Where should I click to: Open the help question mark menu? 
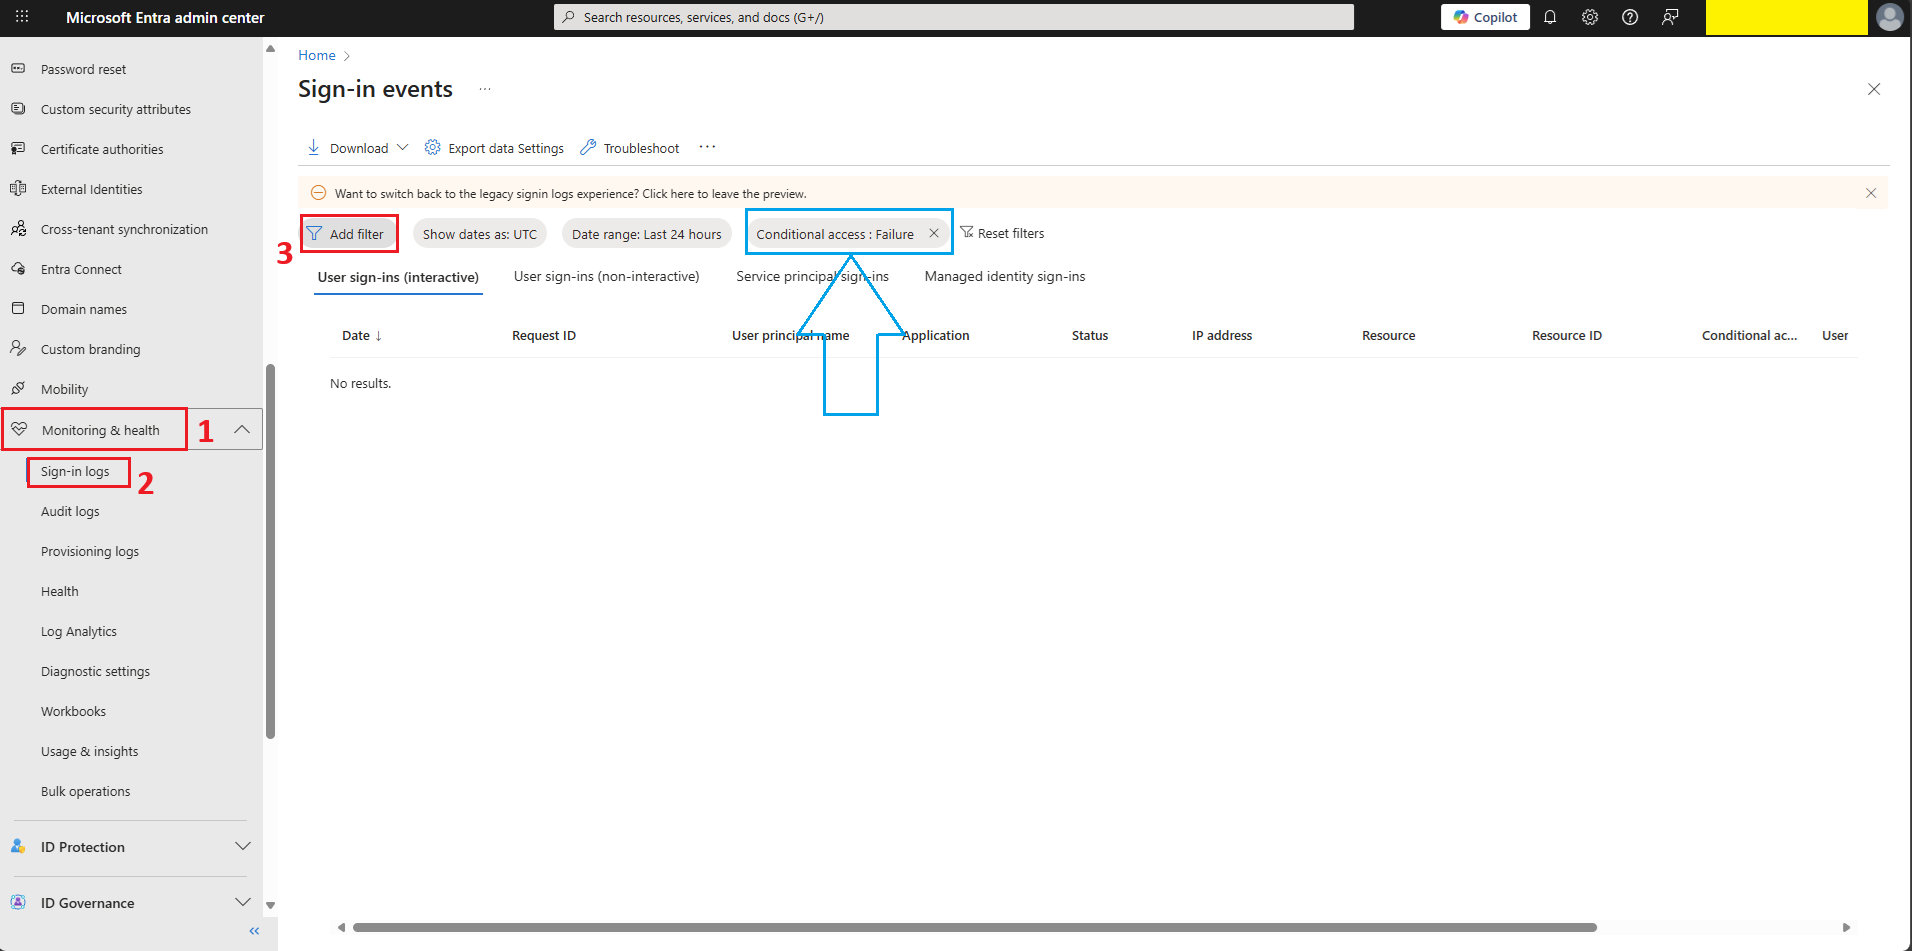pyautogui.click(x=1630, y=17)
